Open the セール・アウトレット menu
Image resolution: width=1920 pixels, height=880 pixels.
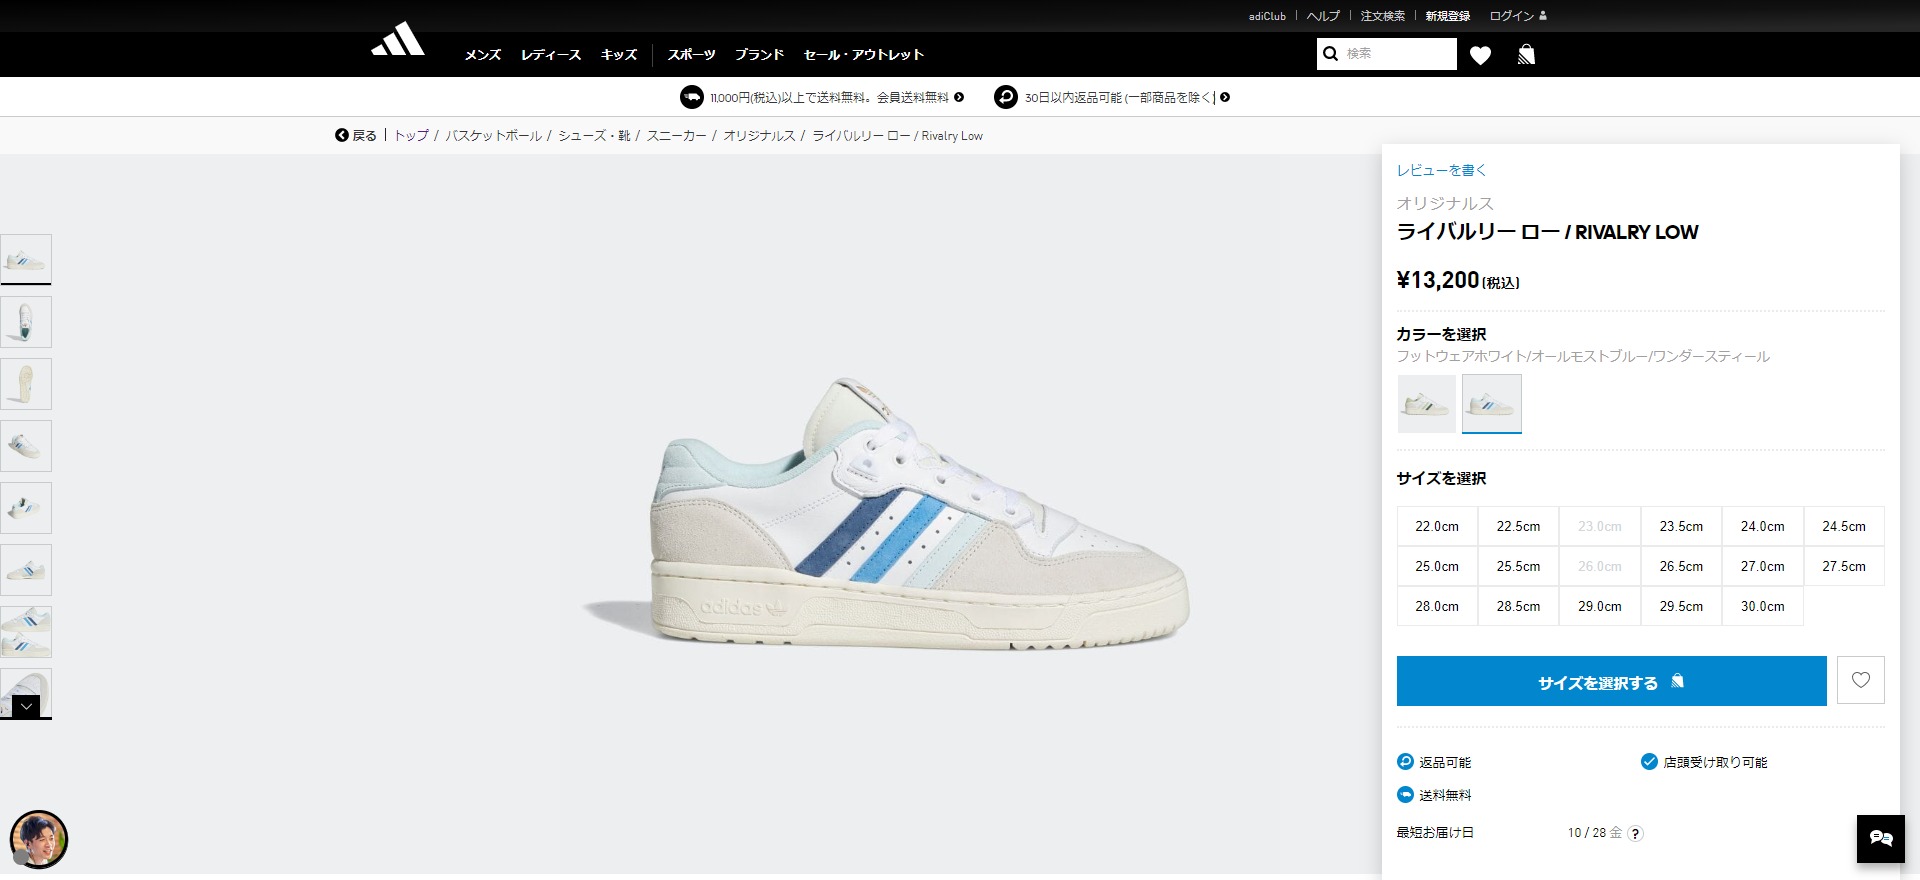pyautogui.click(x=864, y=55)
